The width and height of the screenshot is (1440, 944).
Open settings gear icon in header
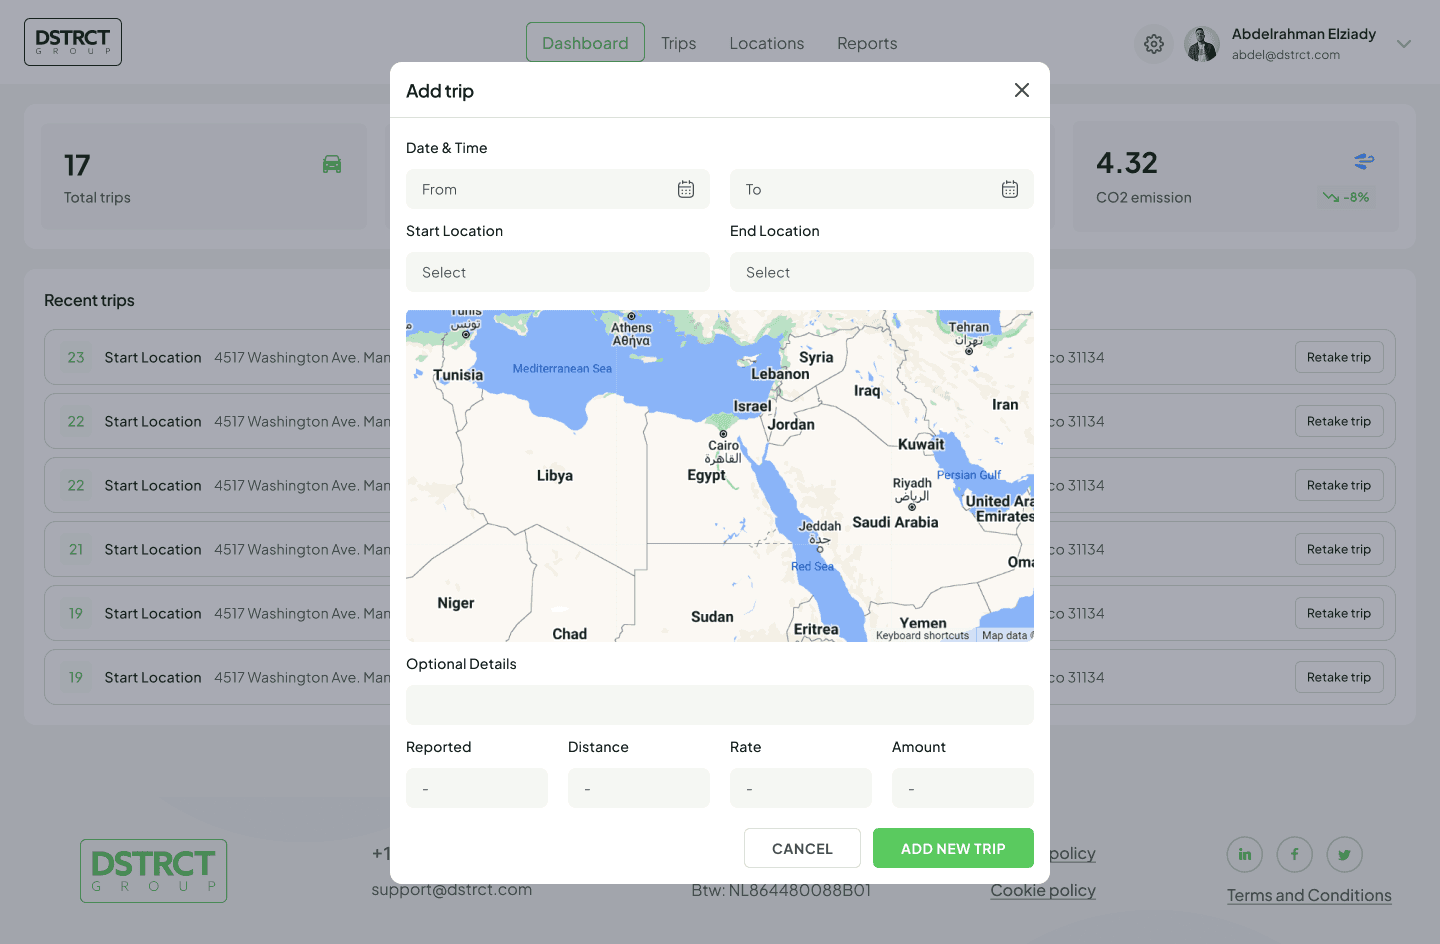(x=1154, y=44)
